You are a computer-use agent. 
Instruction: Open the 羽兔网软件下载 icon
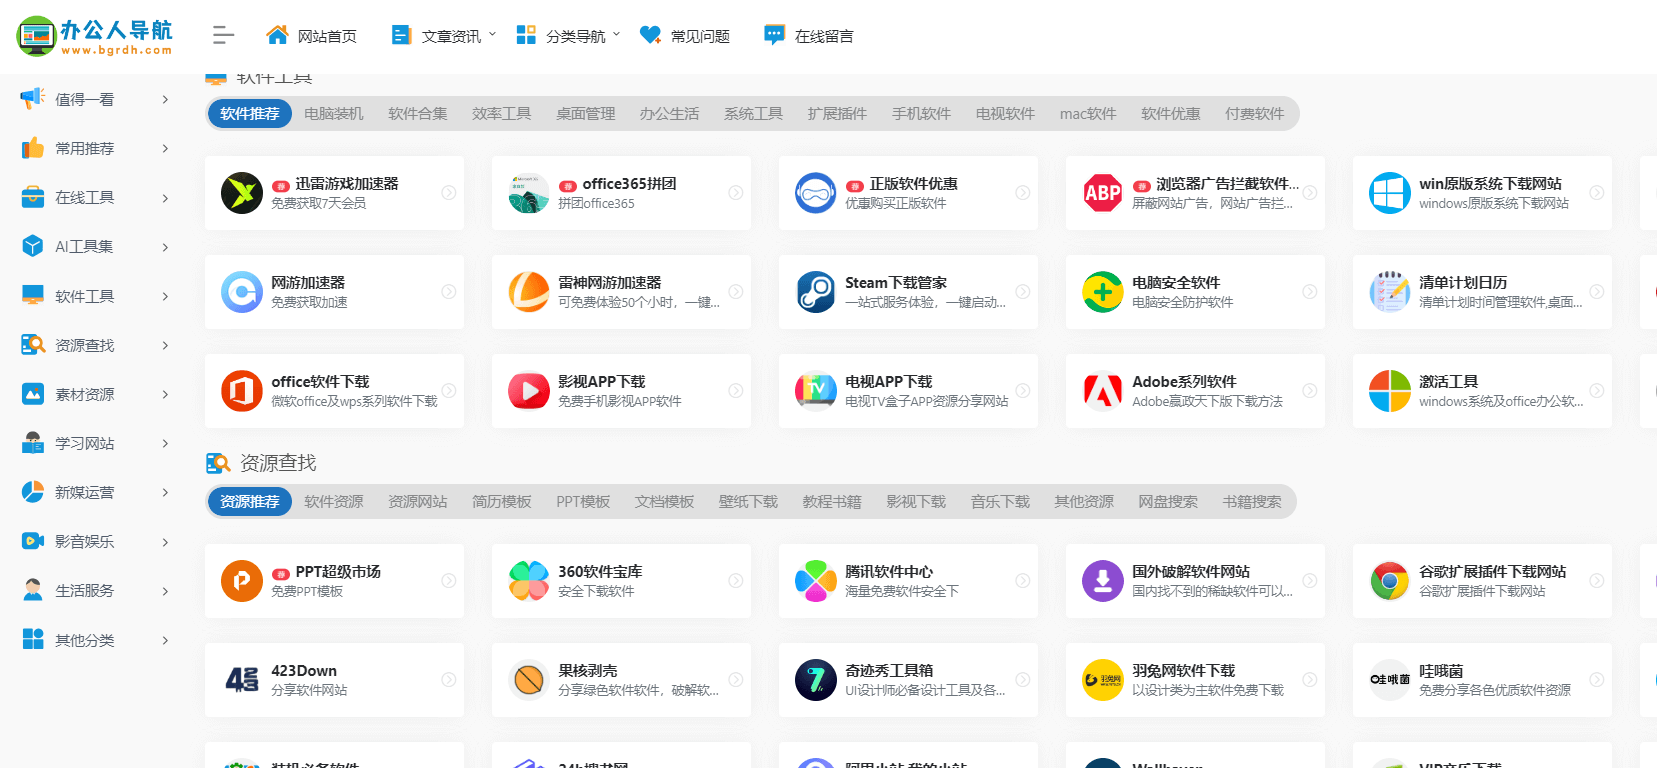click(1103, 680)
